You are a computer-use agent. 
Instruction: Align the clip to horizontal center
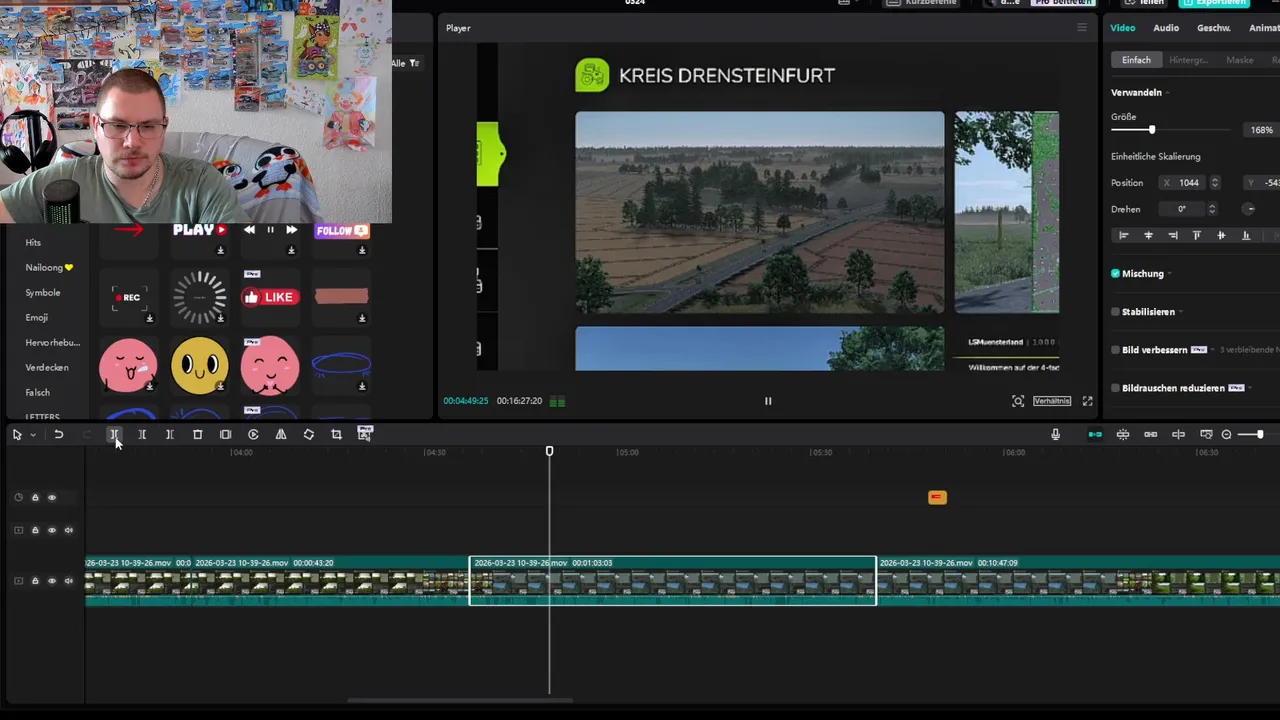[1148, 235]
